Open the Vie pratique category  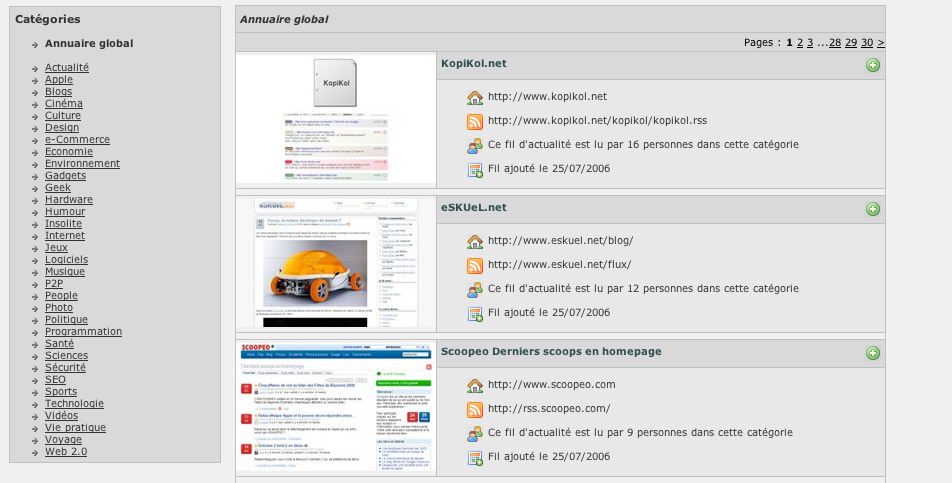pos(75,428)
